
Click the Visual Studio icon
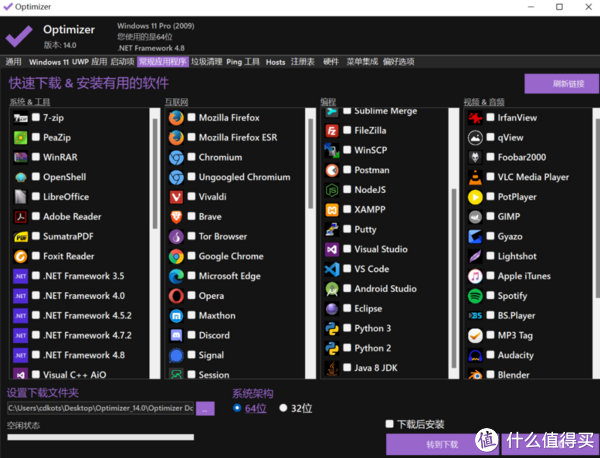pyautogui.click(x=332, y=249)
